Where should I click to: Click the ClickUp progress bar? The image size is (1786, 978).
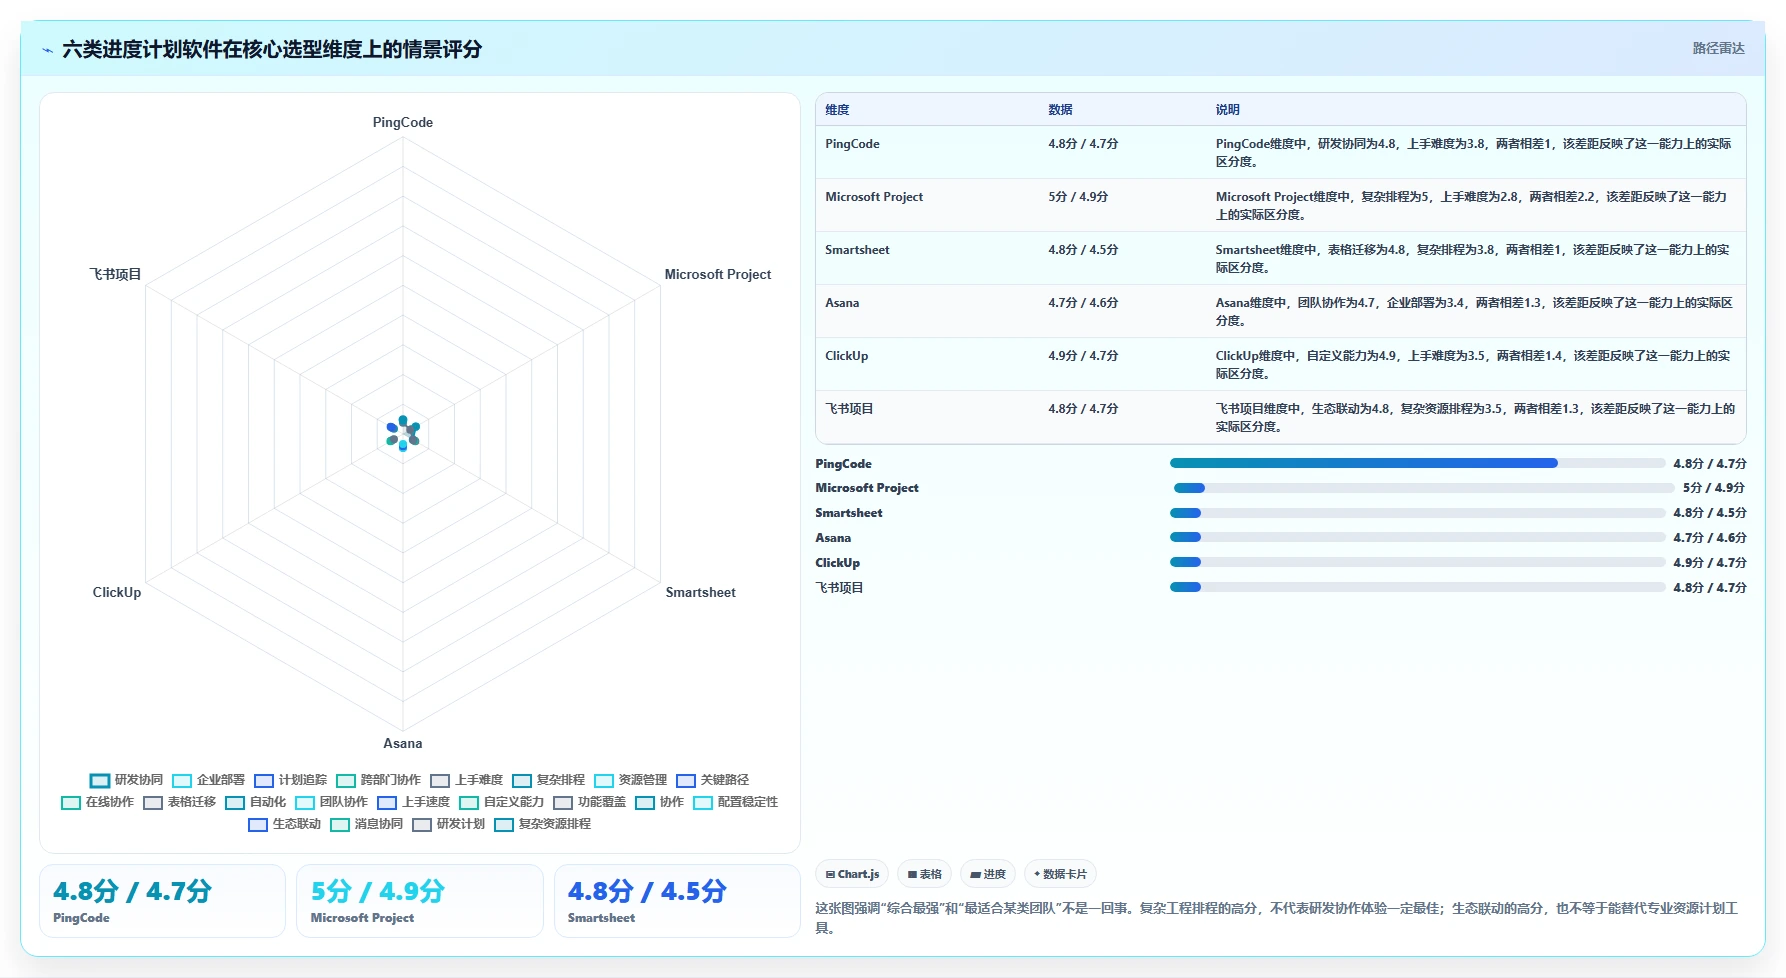(x=1417, y=563)
